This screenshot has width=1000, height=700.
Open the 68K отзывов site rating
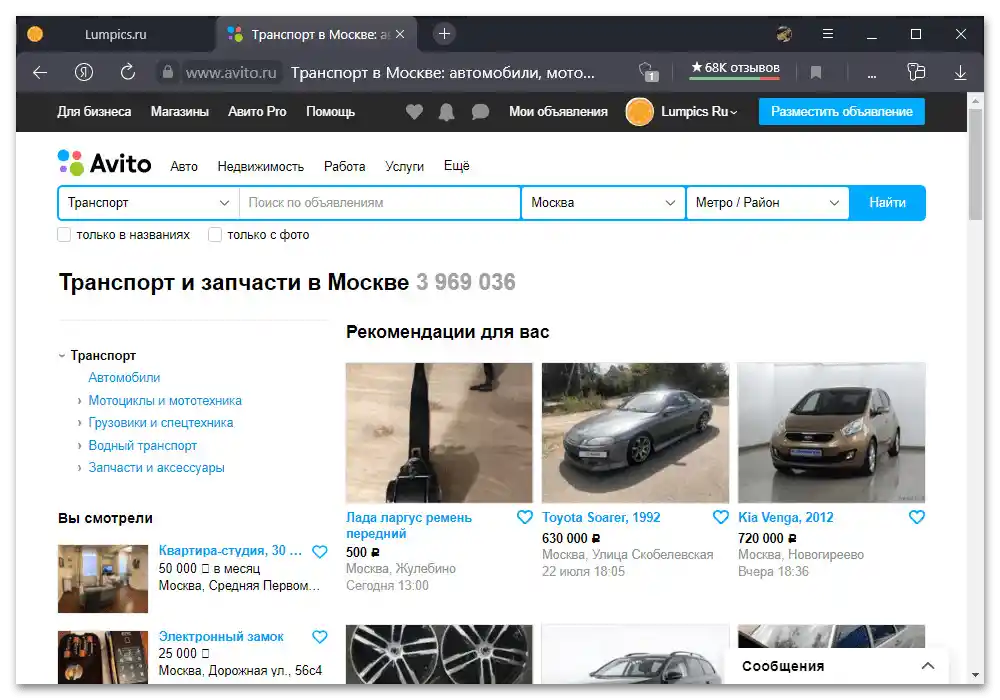pos(735,68)
